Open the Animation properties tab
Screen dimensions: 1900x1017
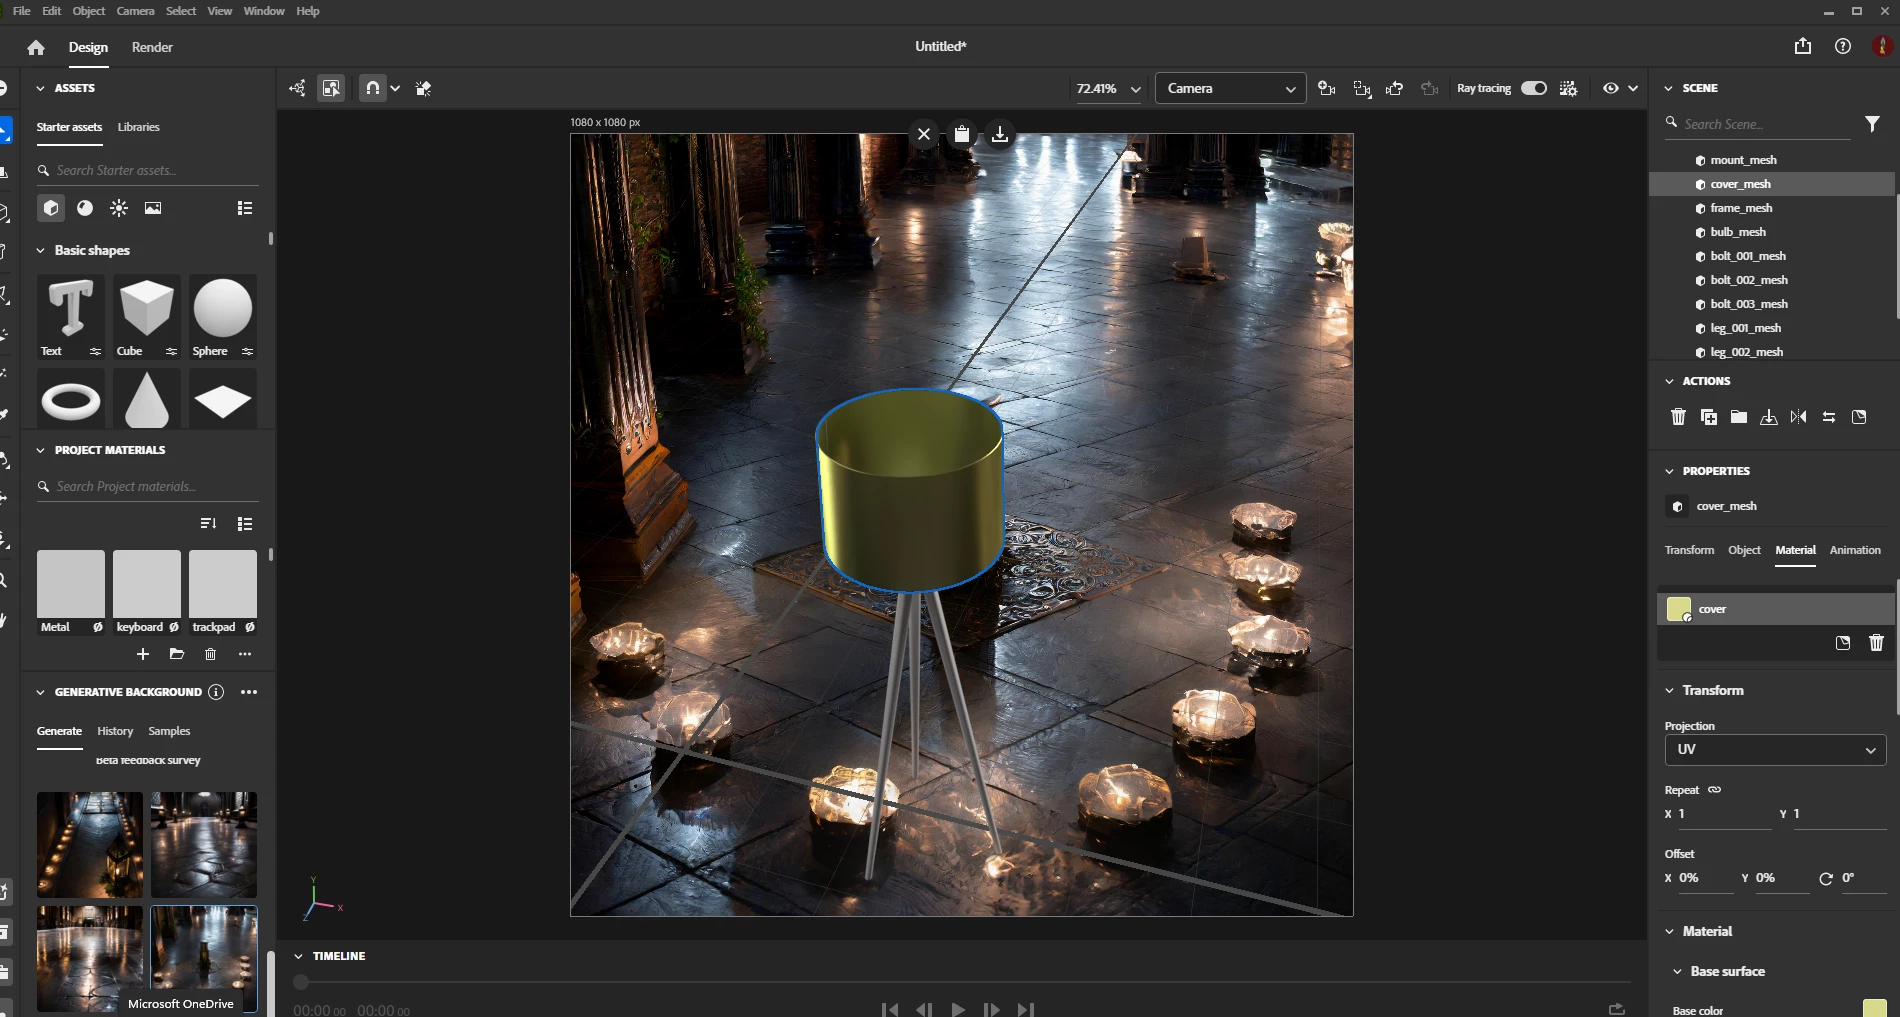[1855, 550]
